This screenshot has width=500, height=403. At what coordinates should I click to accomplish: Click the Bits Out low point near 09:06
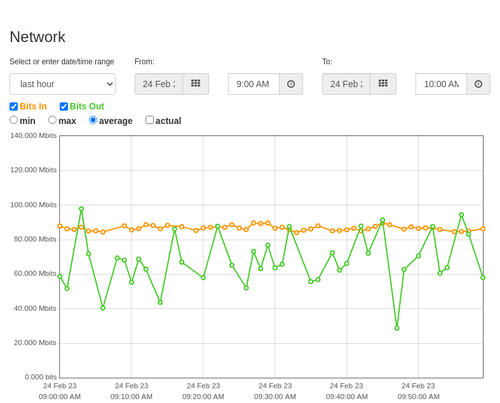click(x=103, y=308)
